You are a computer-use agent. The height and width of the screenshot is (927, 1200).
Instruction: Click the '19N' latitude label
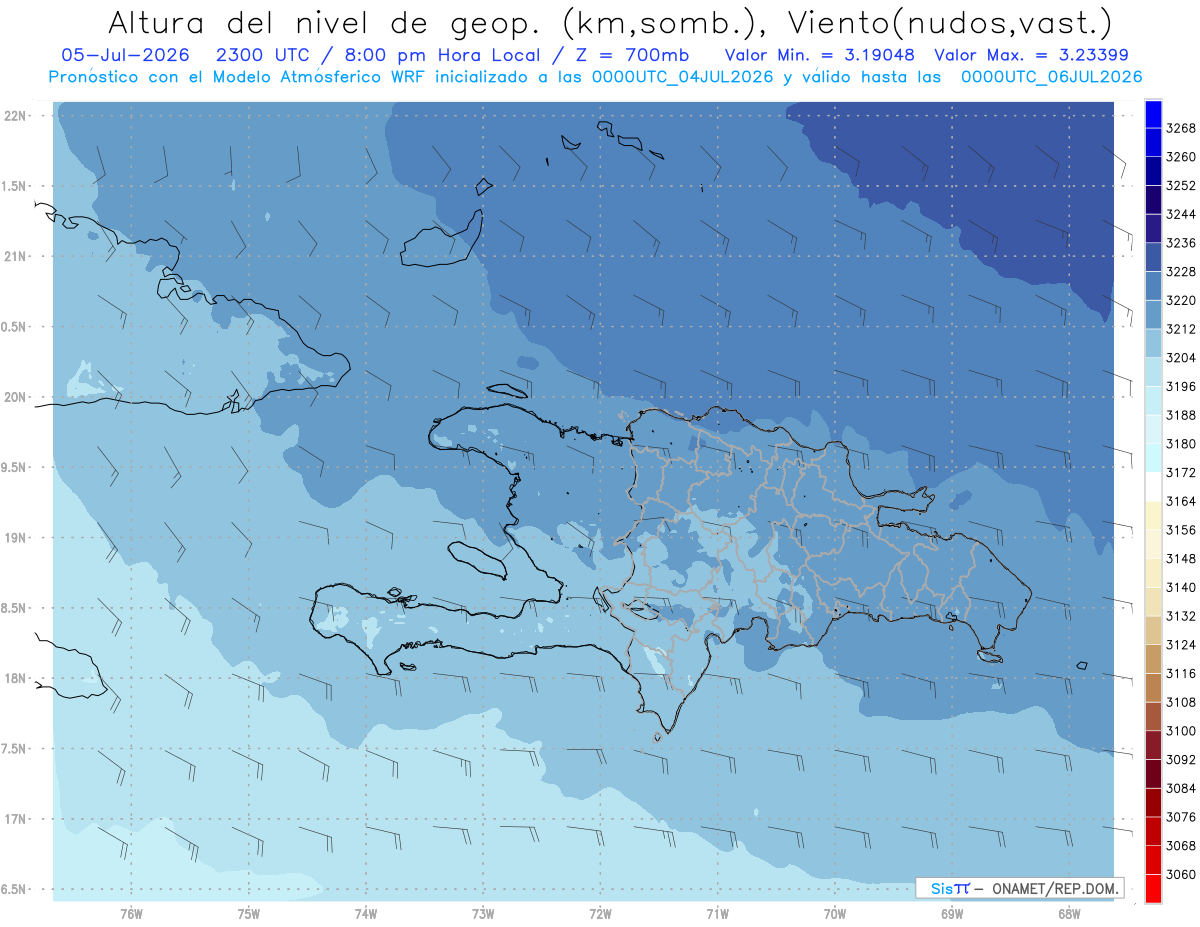(x=15, y=537)
